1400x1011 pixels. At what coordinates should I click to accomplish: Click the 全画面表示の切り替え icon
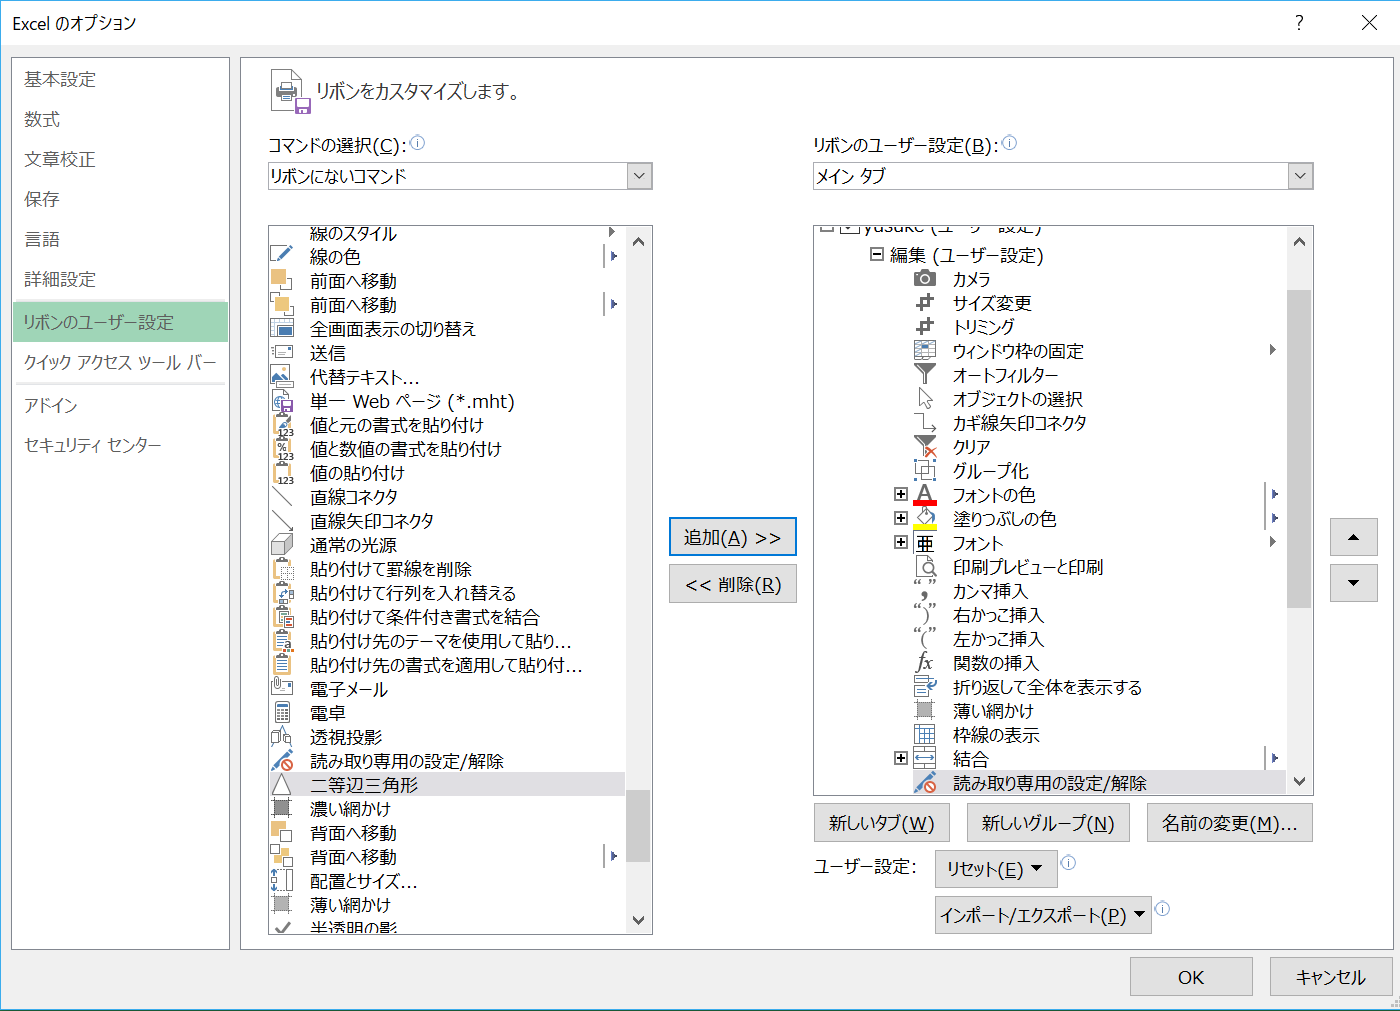coord(282,329)
